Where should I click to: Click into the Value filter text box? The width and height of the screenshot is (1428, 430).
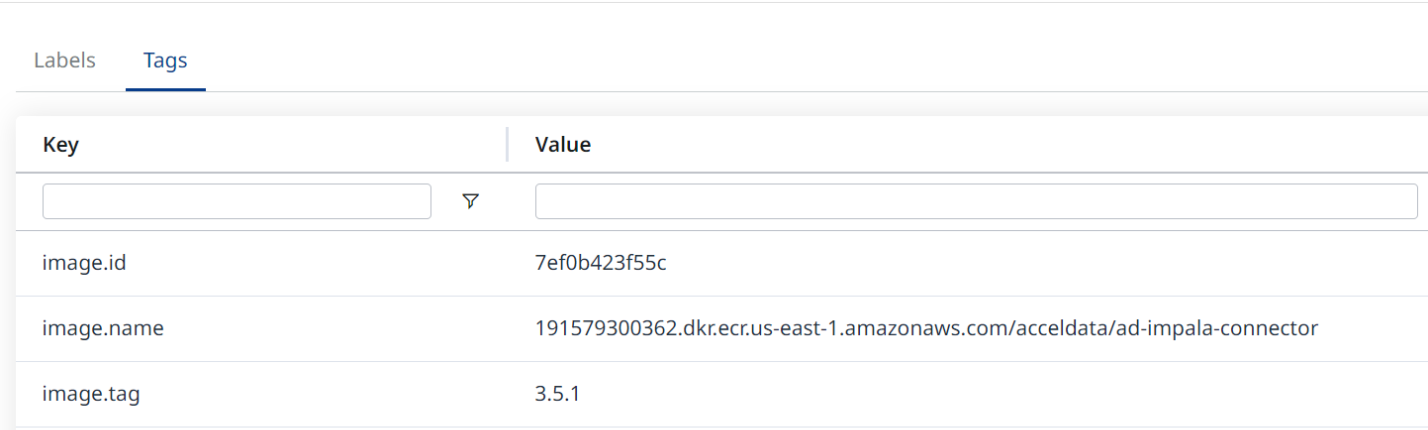click(976, 201)
